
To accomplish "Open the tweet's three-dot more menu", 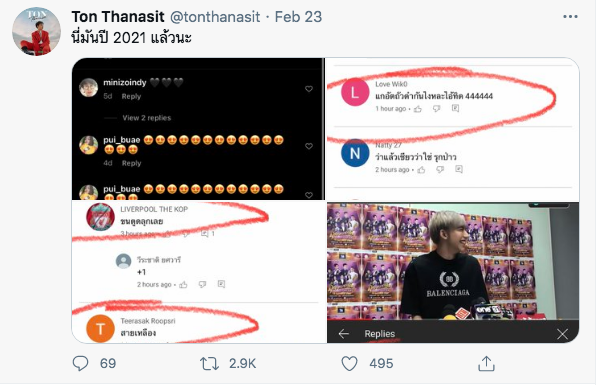I will pyautogui.click(x=570, y=17).
